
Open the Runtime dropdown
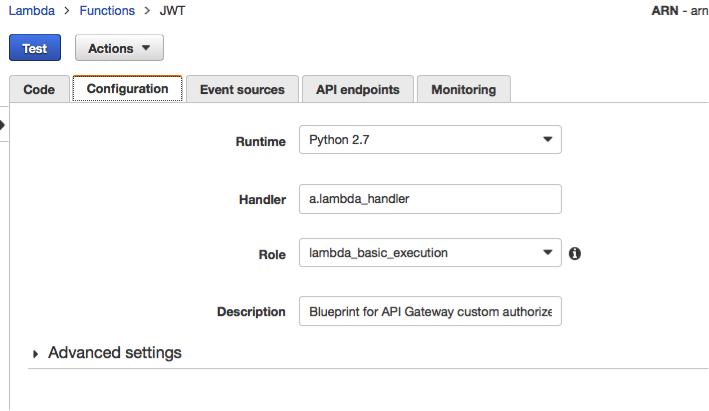430,140
